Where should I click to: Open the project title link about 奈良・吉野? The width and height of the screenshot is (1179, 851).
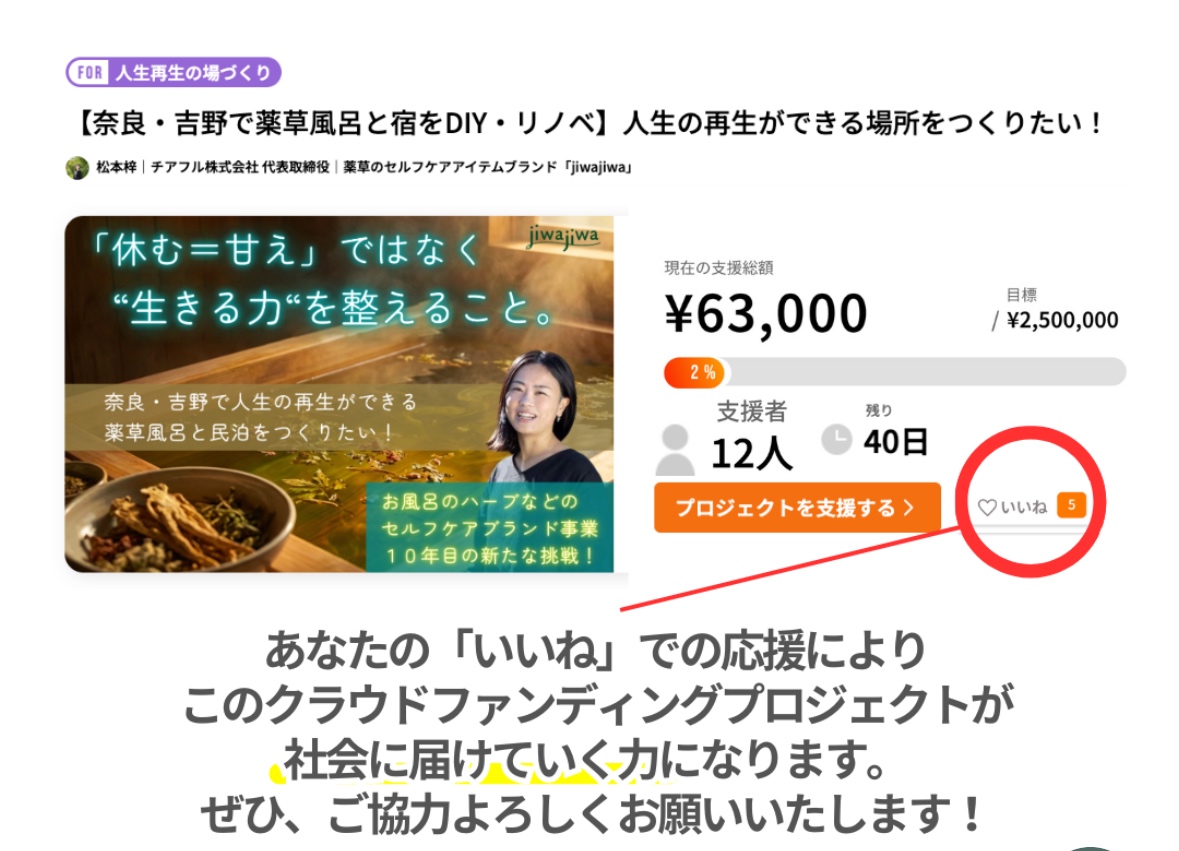tap(589, 123)
